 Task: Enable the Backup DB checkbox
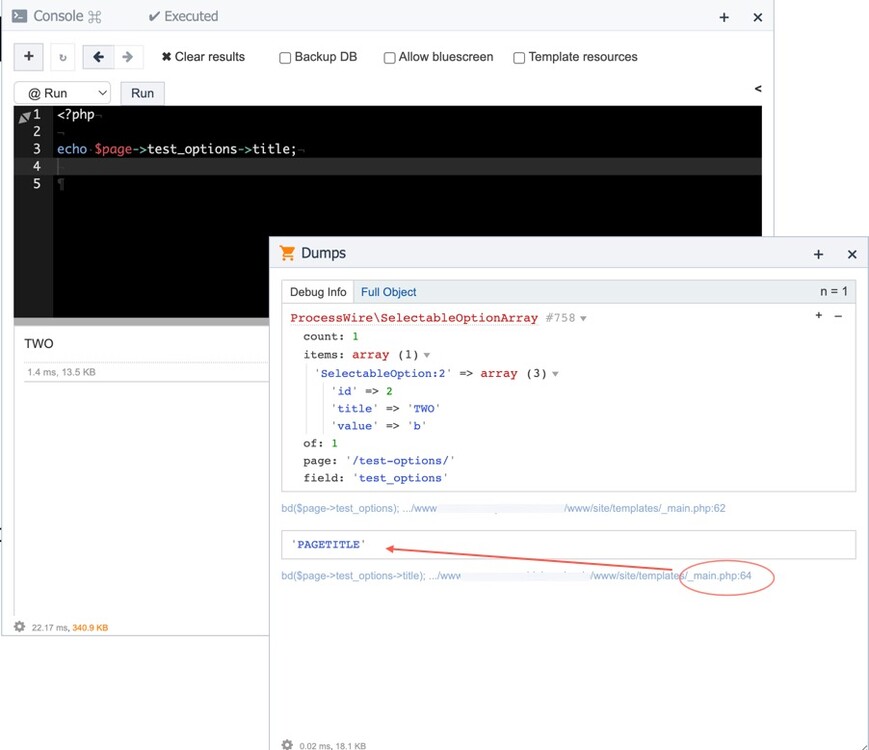(x=285, y=58)
